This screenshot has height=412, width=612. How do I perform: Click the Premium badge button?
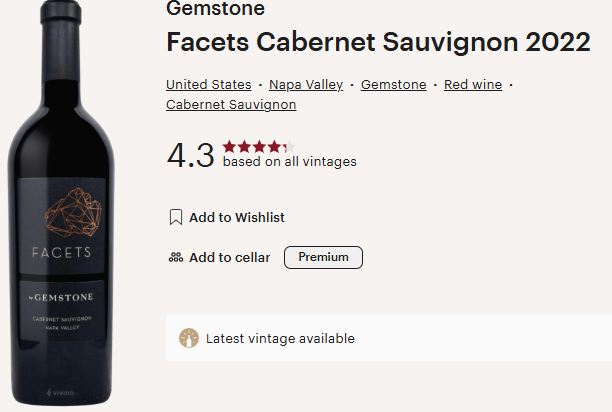point(323,257)
